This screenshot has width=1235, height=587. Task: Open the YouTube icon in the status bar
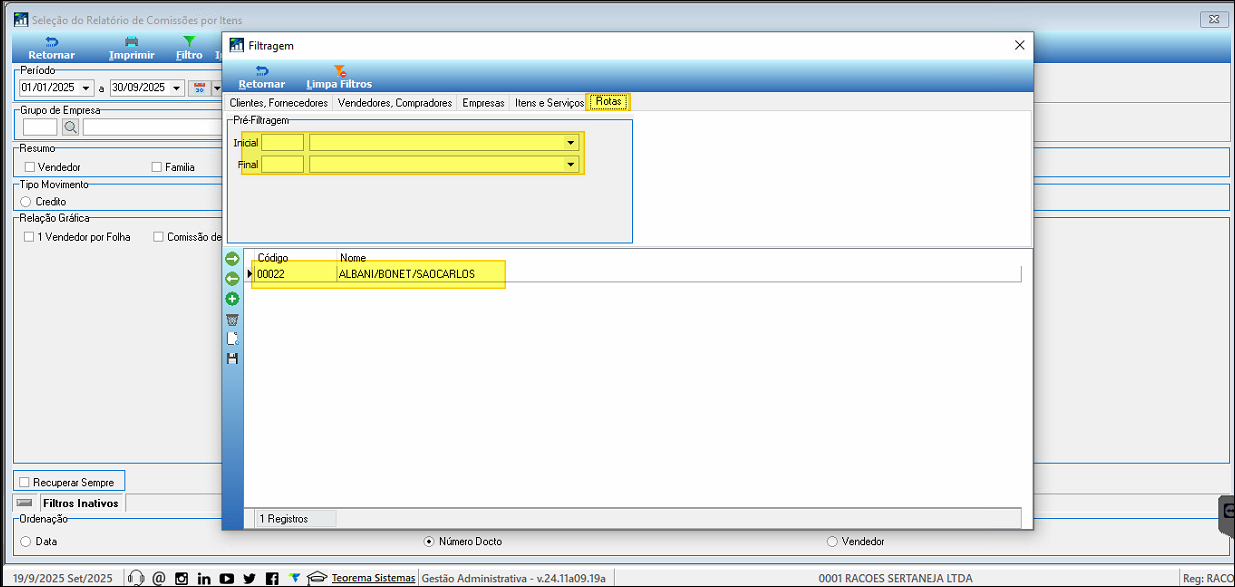coord(227,578)
